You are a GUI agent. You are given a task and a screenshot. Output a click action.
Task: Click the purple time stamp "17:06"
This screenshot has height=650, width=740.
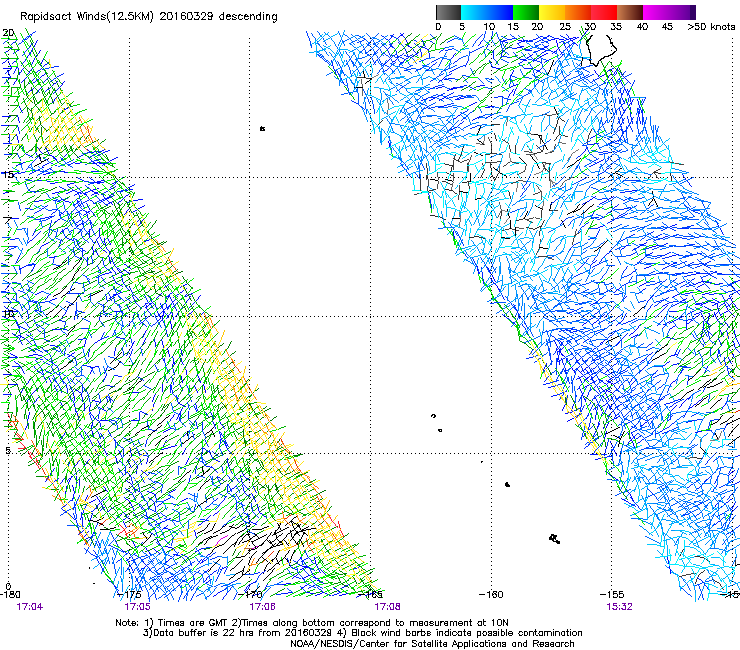click(262, 607)
